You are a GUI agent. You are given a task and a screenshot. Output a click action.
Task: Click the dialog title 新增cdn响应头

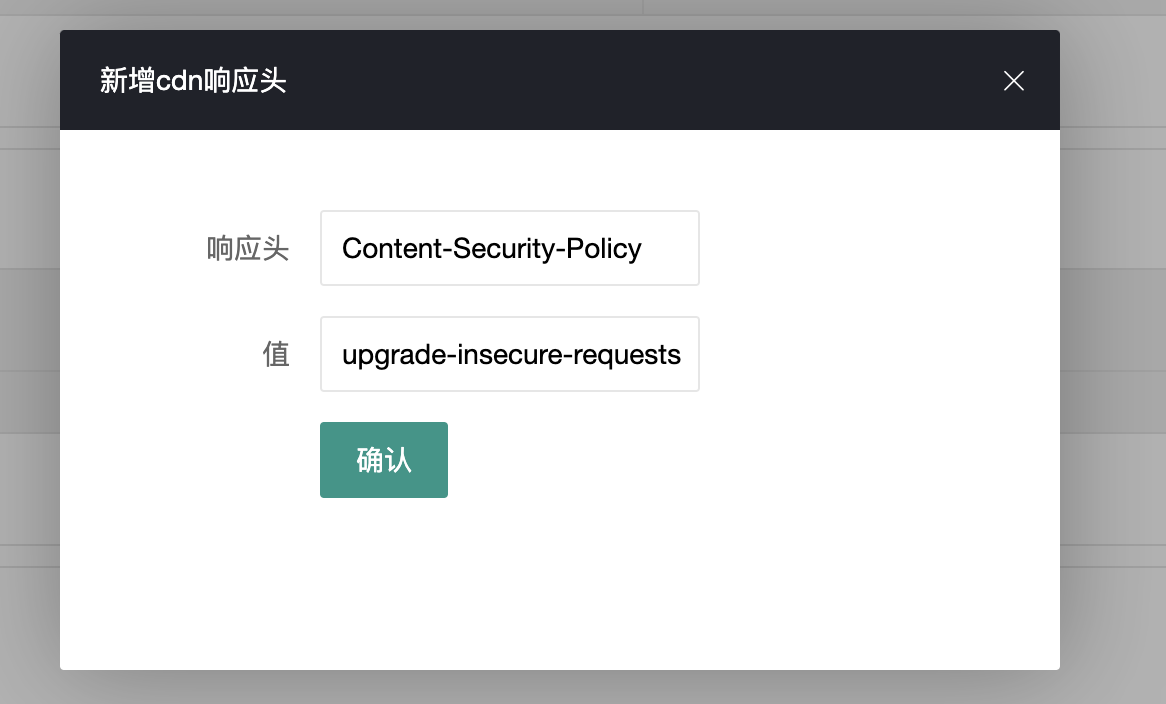[193, 81]
